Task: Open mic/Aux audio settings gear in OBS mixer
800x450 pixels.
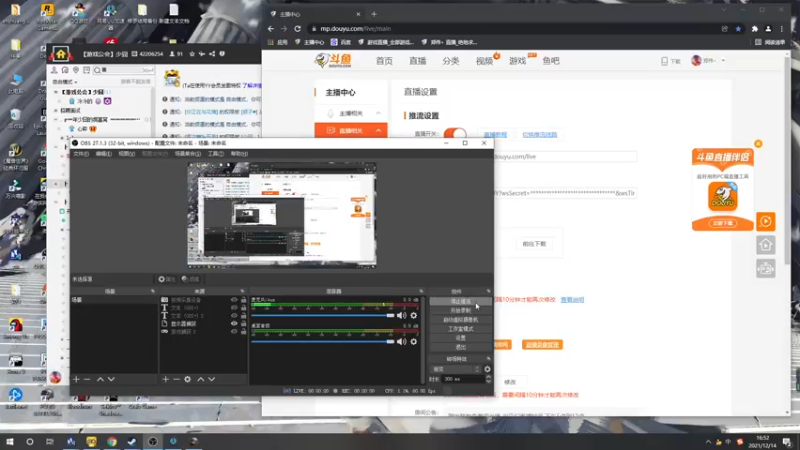Action: tap(414, 316)
